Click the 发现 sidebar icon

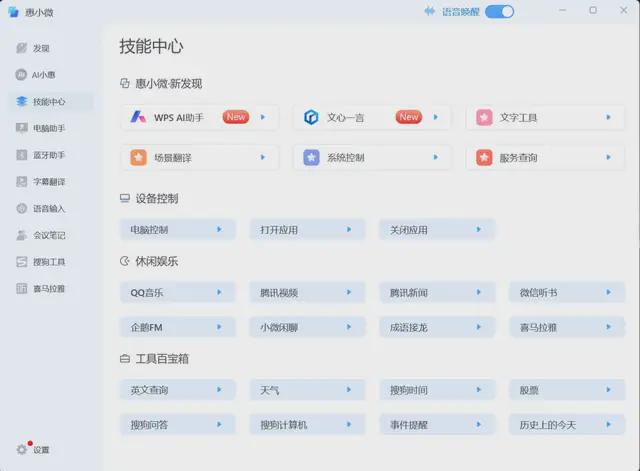click(x=22, y=48)
